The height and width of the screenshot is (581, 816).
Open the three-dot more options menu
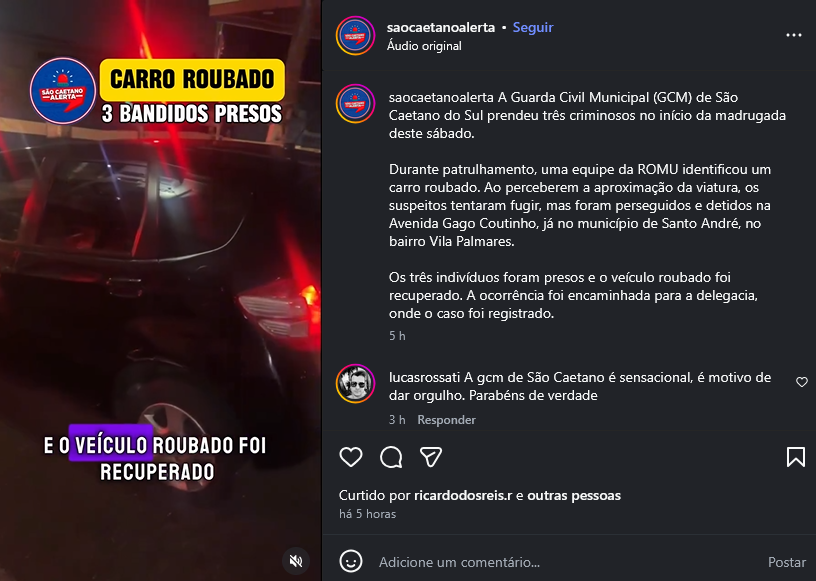pyautogui.click(x=794, y=35)
